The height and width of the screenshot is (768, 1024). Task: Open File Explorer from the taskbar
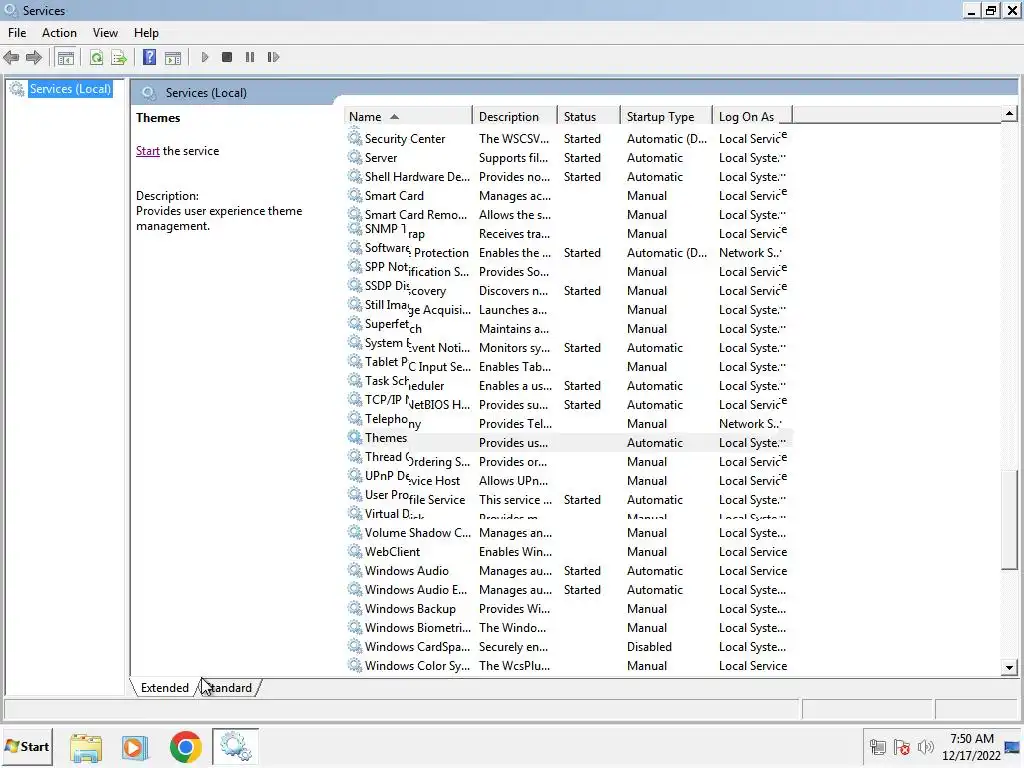click(x=86, y=747)
